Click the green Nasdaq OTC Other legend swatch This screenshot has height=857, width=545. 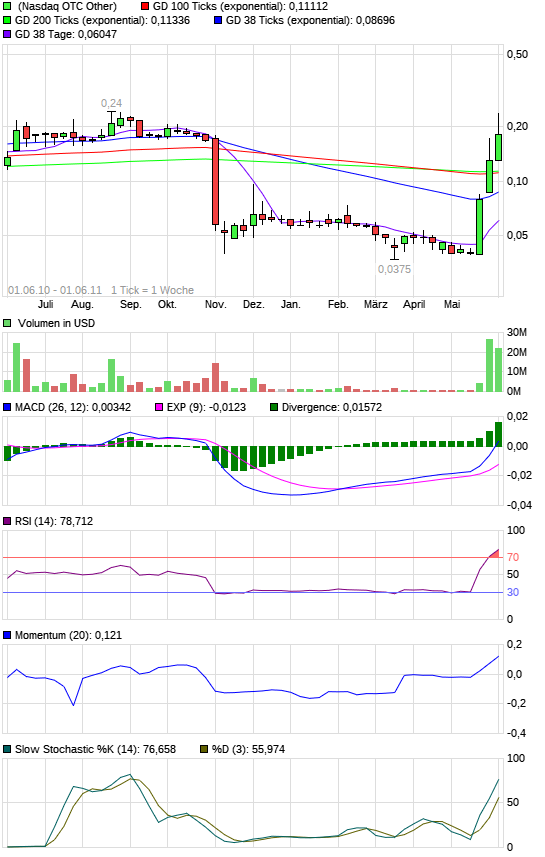point(7,7)
